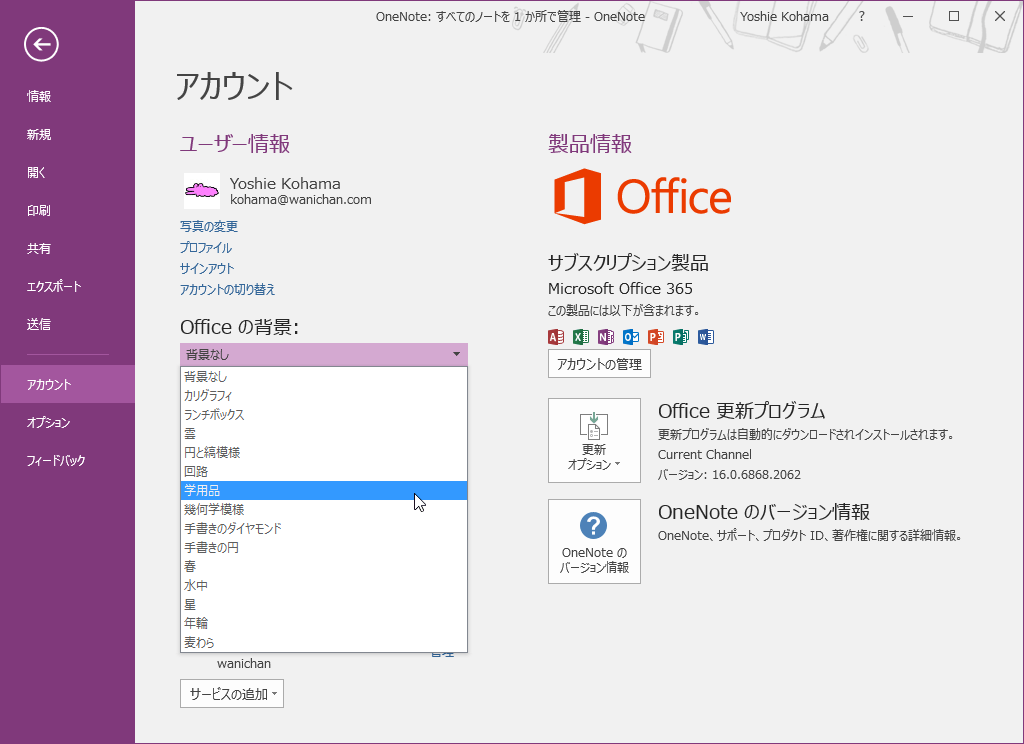The height and width of the screenshot is (744, 1024).
Task: Select 手書きの円 background option
Action: [x=324, y=547]
